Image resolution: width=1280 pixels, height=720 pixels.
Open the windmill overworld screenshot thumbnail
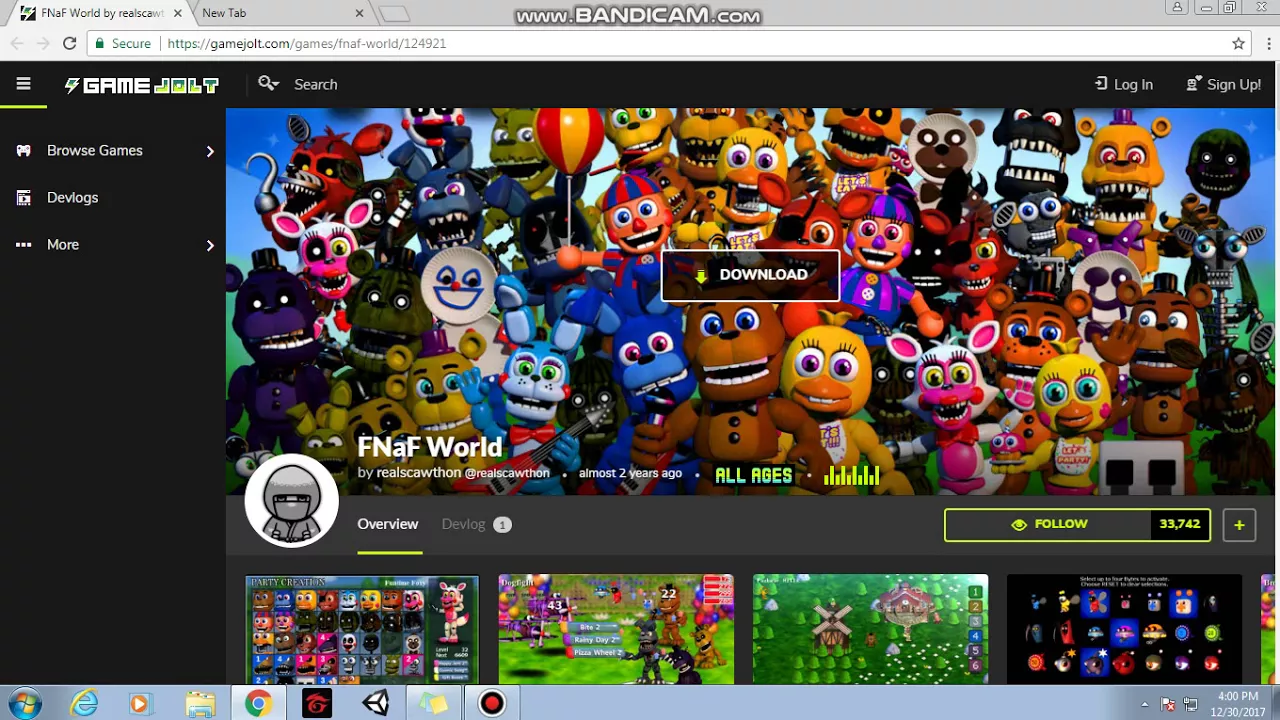coord(870,630)
